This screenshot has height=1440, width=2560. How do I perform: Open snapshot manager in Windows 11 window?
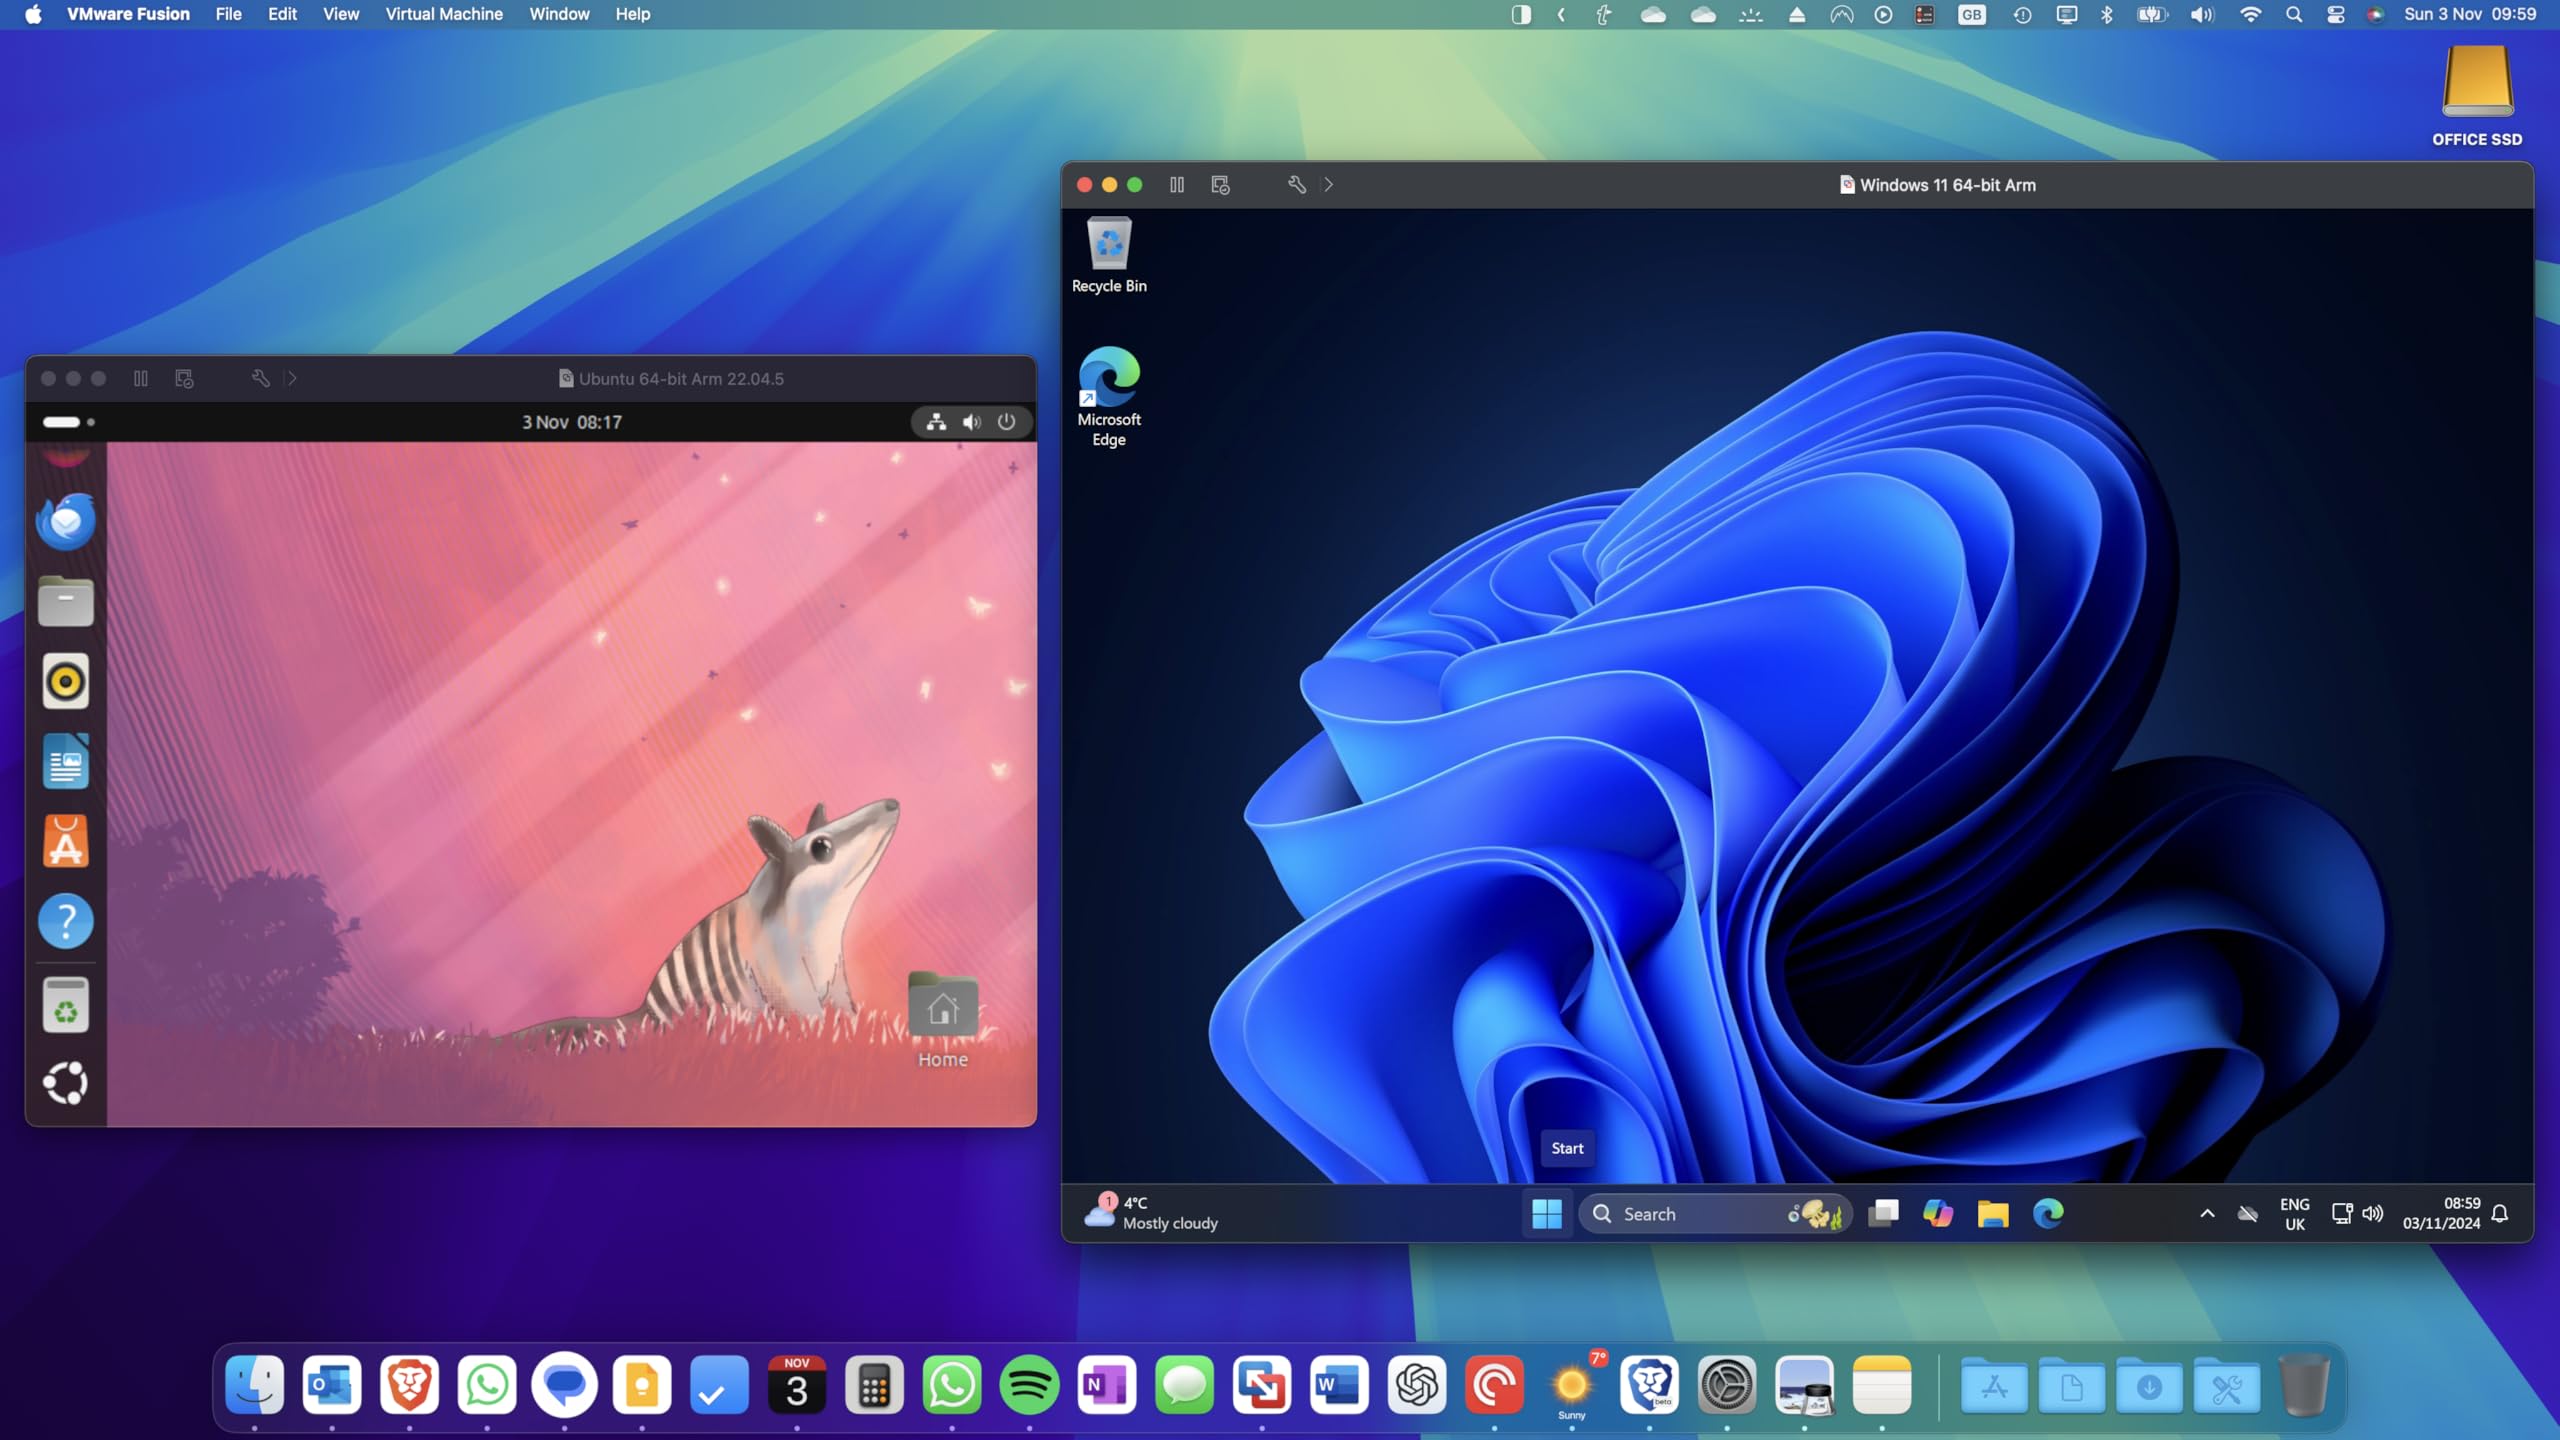[1220, 185]
